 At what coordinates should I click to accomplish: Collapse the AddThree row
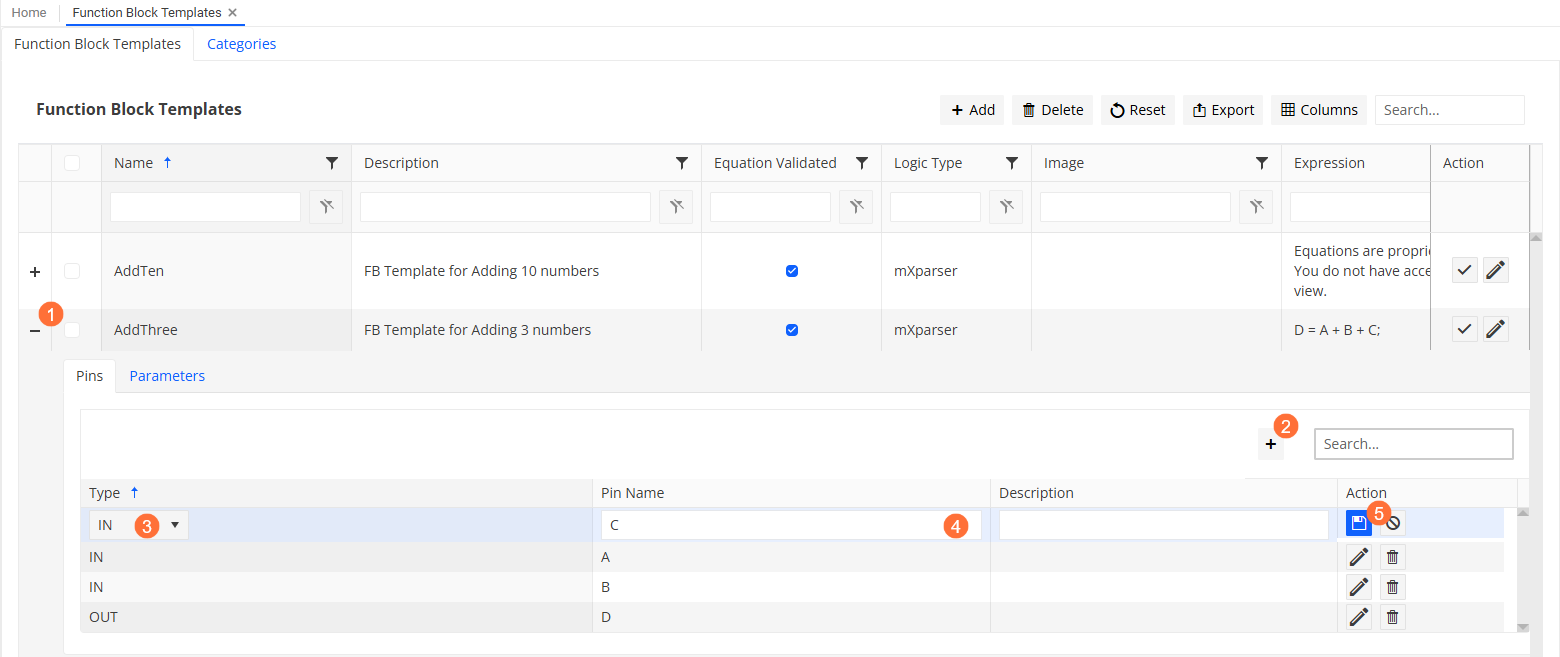click(35, 330)
